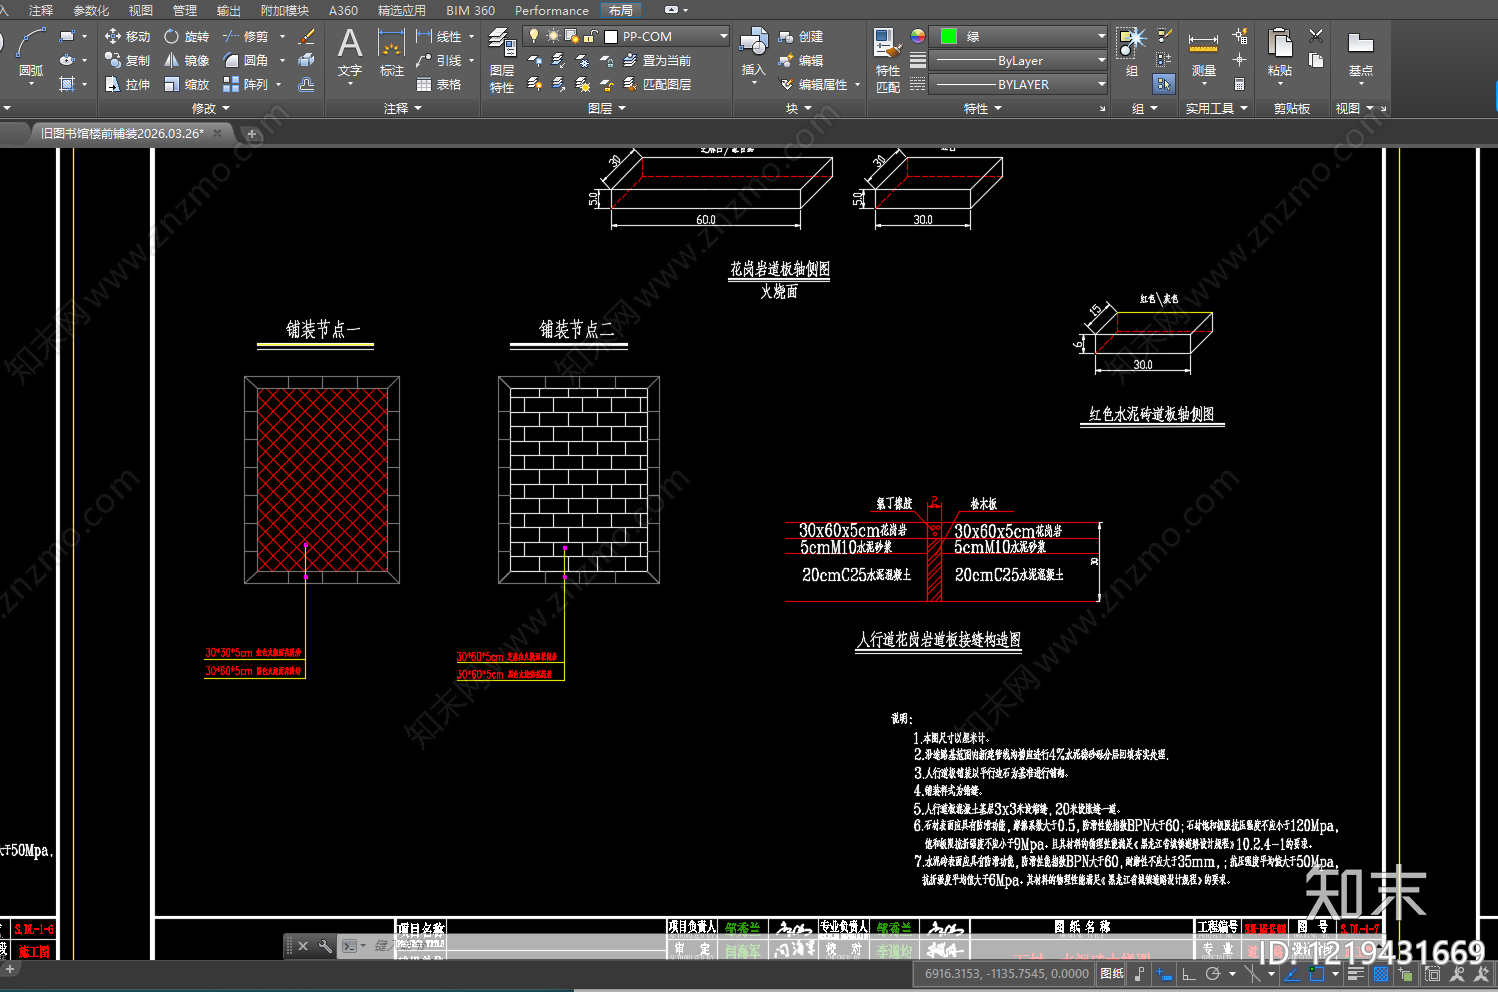The image size is (1498, 992).
Task: Select the Mirror (镜像) tool
Action: 186,60
